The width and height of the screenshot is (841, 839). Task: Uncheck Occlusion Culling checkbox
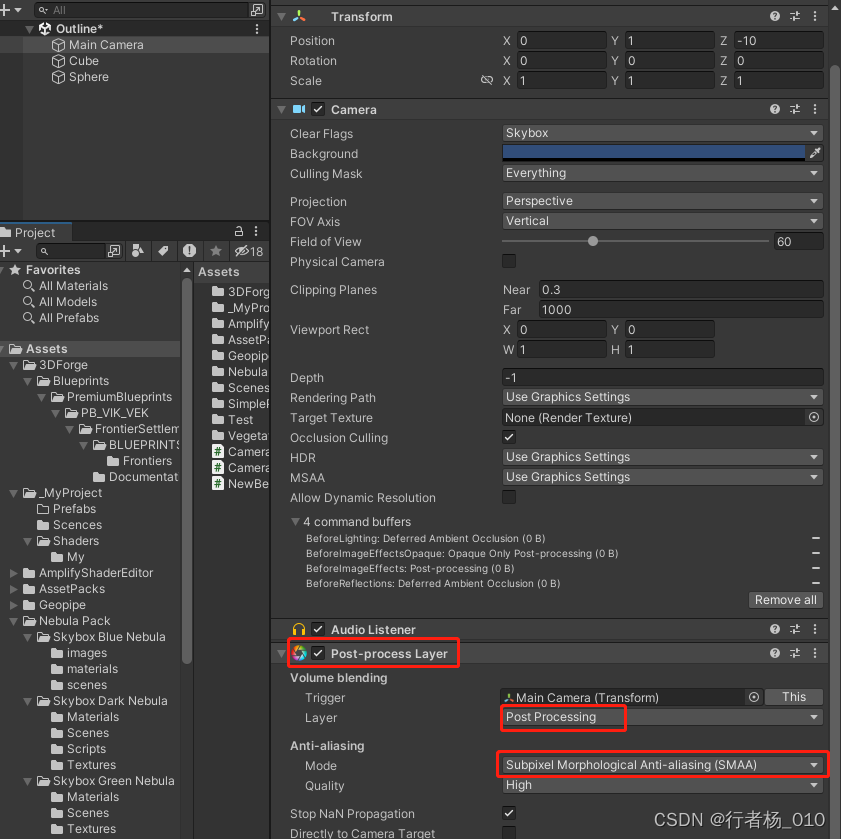pos(509,437)
